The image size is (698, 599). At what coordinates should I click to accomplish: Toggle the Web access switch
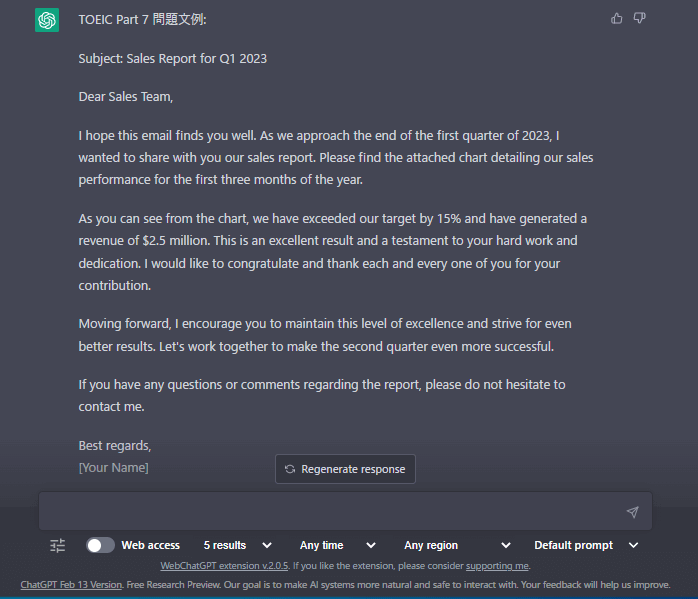point(100,545)
